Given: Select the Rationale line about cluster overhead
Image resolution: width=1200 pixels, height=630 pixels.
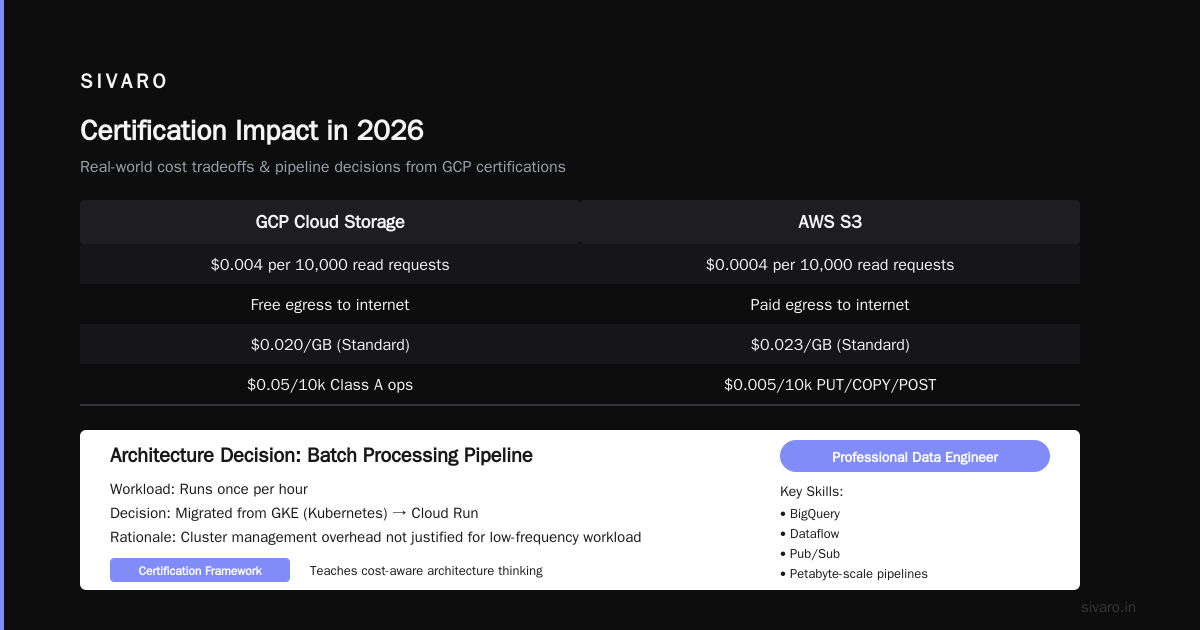Looking at the screenshot, I should tap(376, 537).
